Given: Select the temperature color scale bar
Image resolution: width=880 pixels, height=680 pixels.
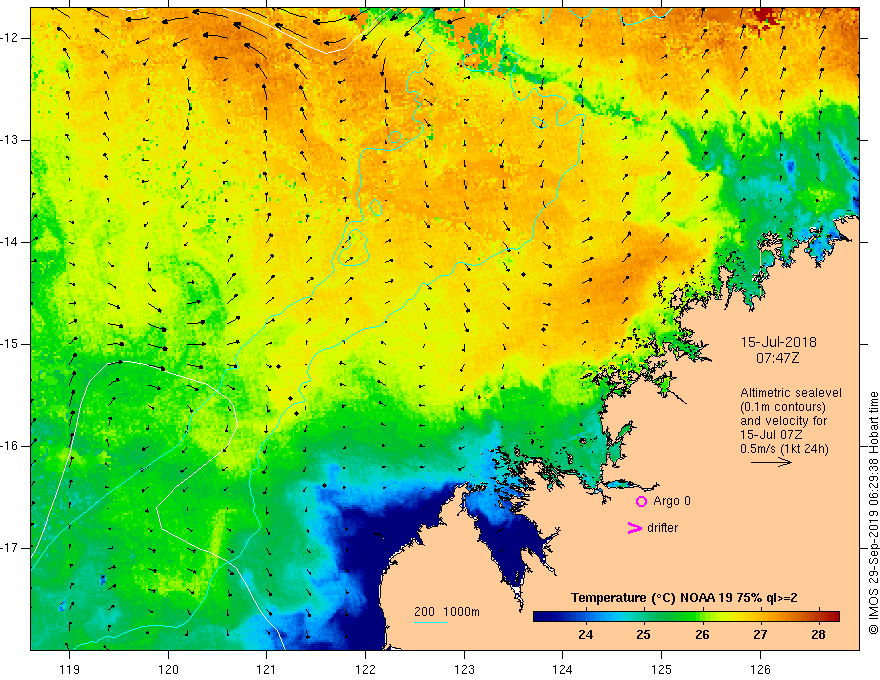Looking at the screenshot, I should coord(686,616).
